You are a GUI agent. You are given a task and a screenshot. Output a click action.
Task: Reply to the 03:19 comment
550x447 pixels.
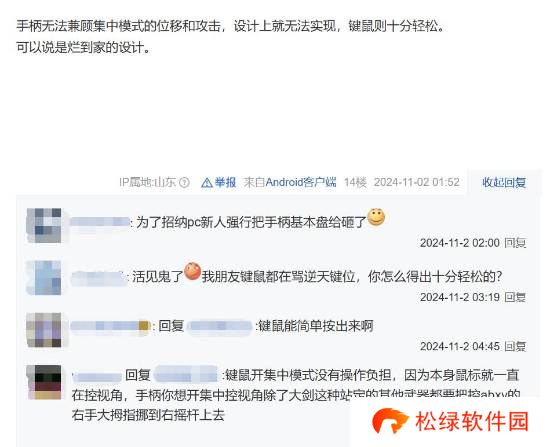515,297
